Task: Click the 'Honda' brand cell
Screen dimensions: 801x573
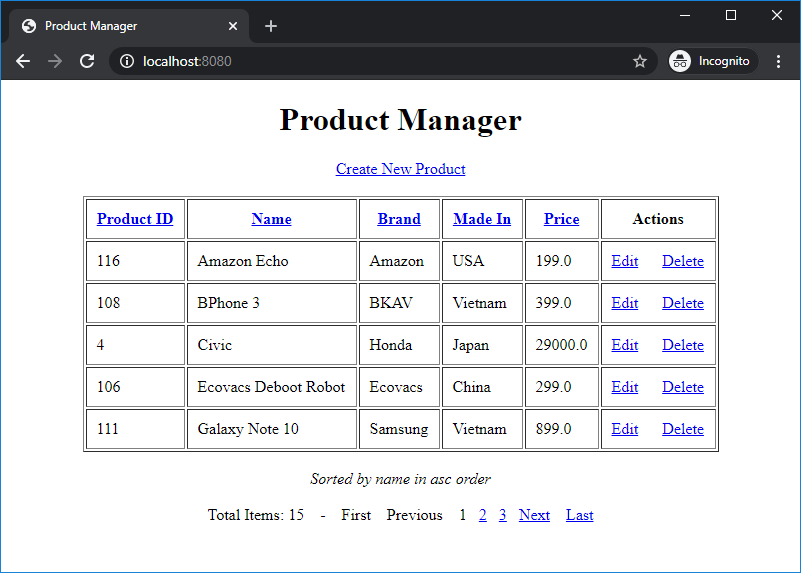Action: point(399,345)
